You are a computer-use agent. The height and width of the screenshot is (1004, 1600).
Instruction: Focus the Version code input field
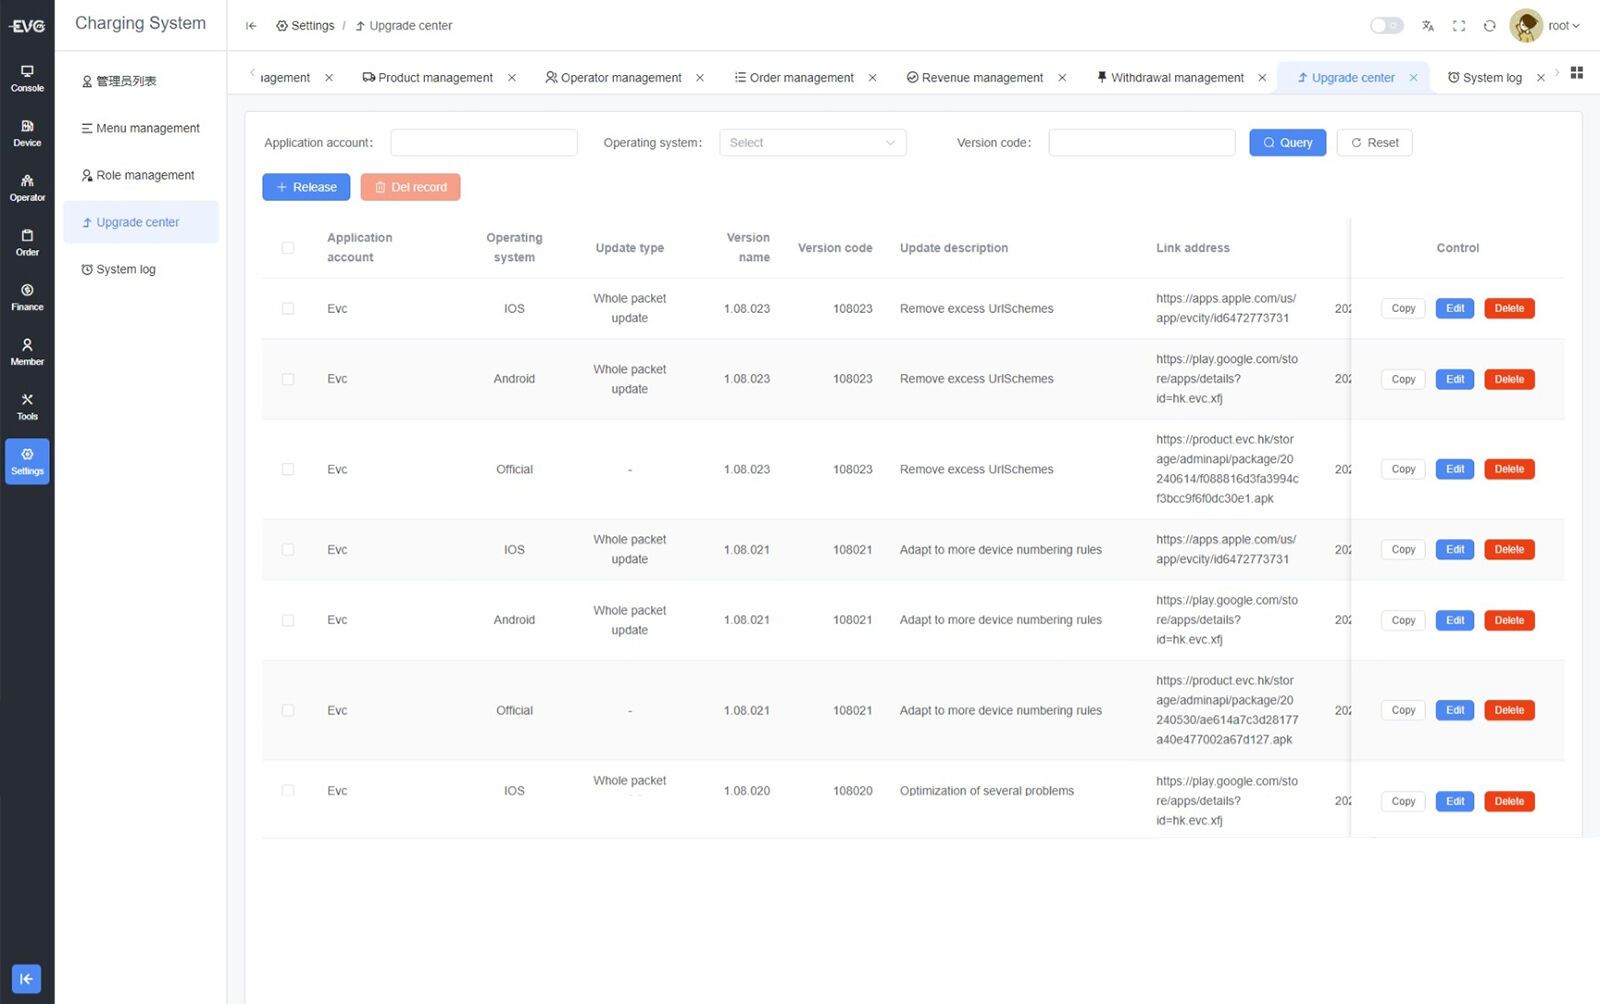1141,143
